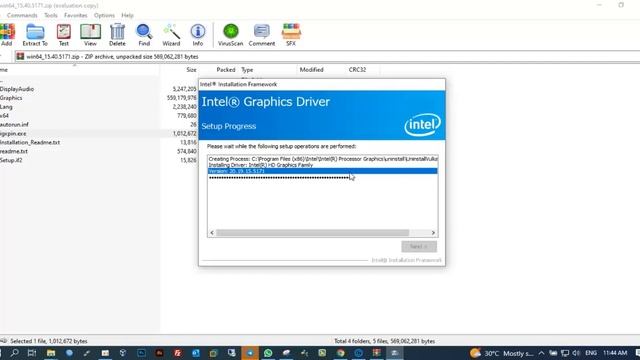This screenshot has width=640, height=360.
Task: Open the weather widget showing 30°C
Action: point(502,353)
